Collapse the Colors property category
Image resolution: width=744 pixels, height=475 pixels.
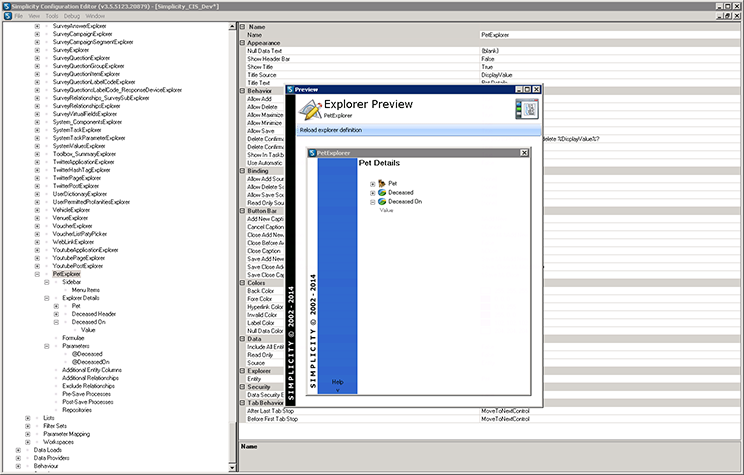pos(242,283)
